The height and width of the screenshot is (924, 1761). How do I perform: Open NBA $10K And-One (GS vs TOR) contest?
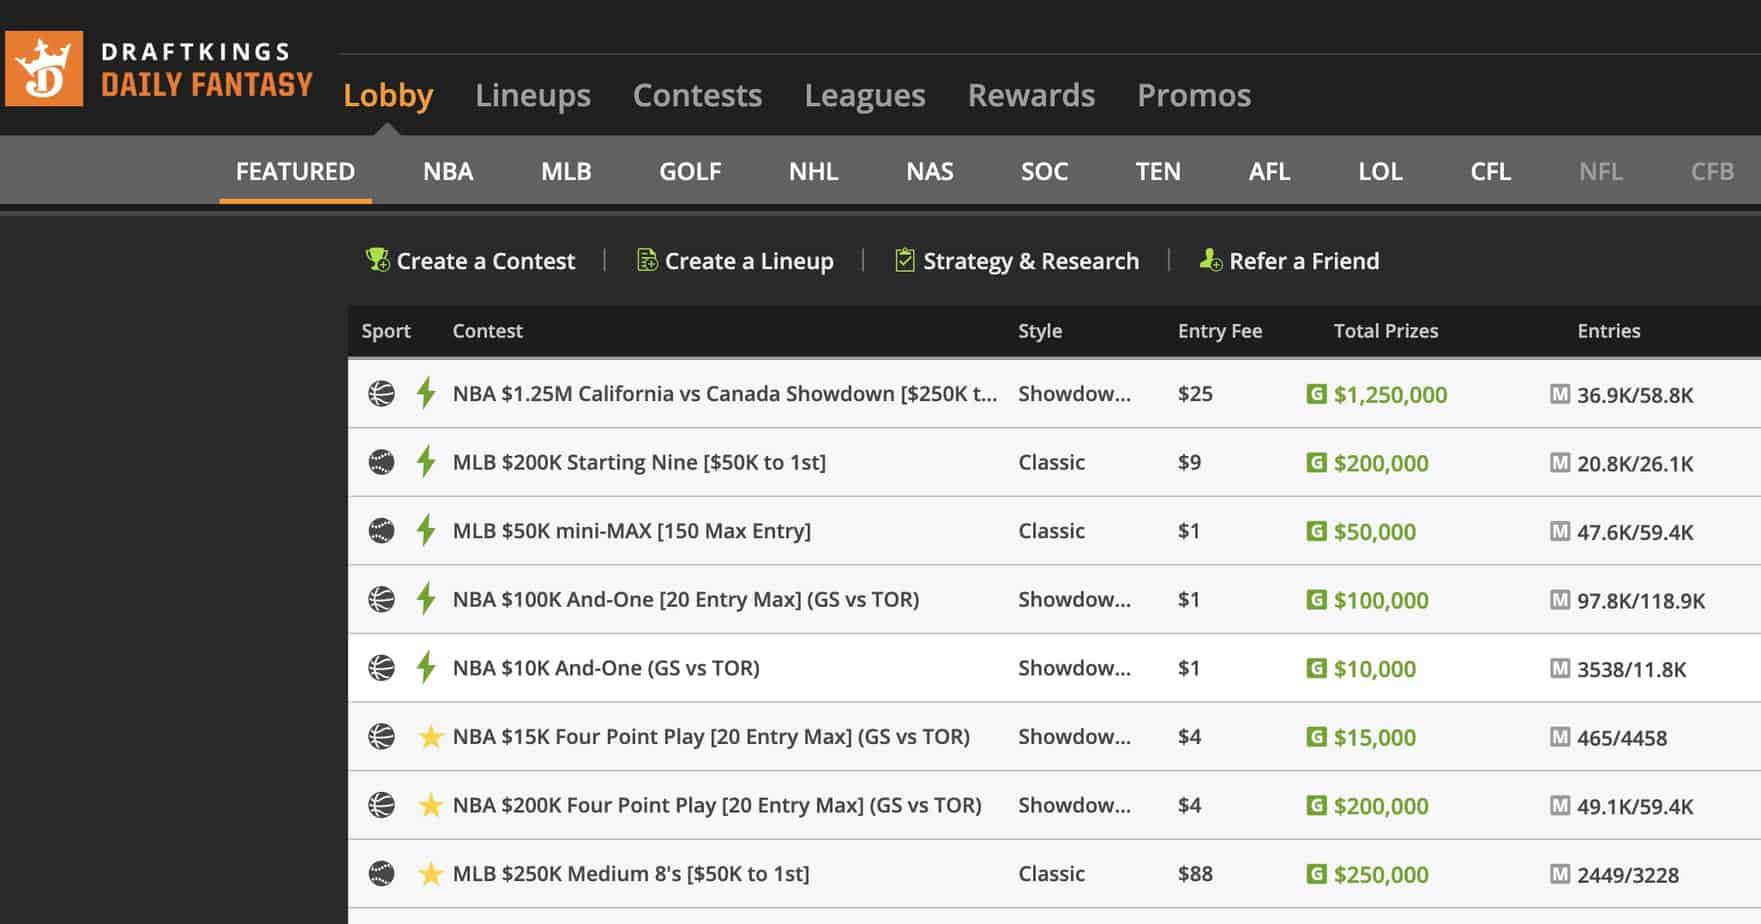[x=606, y=668]
